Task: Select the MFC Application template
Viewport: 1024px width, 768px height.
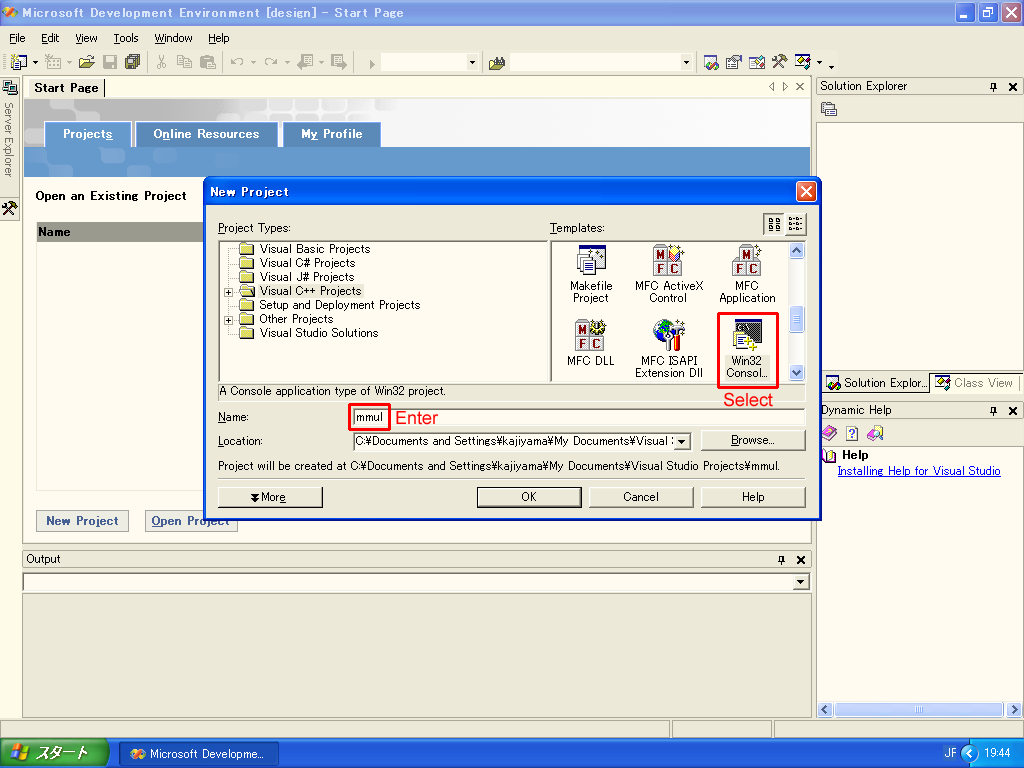Action: tap(747, 275)
